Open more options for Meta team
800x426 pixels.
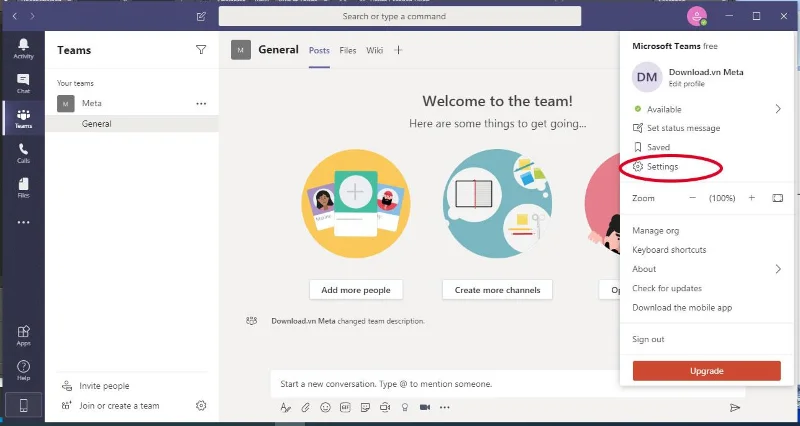(x=201, y=104)
